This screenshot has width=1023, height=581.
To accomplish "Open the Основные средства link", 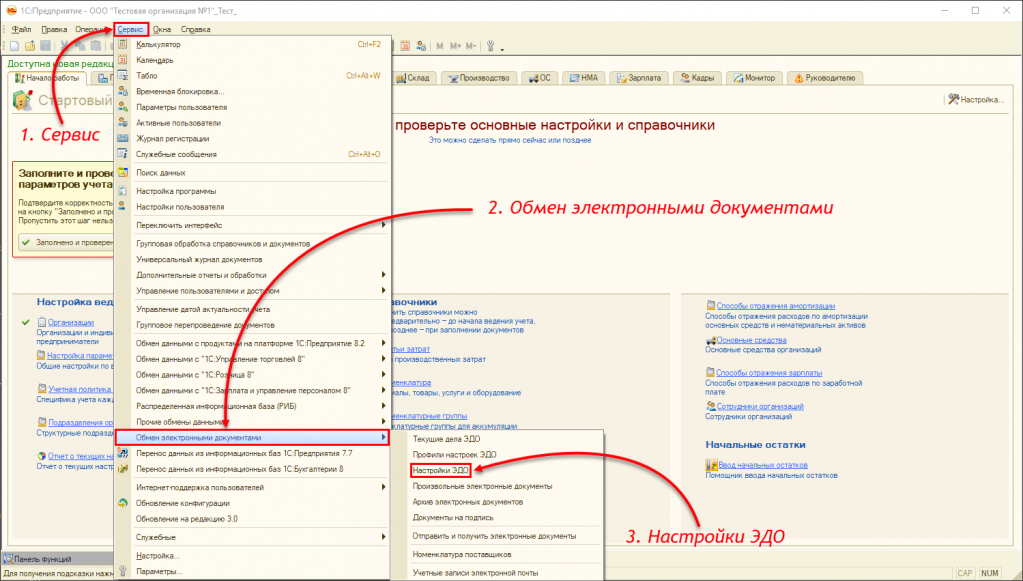I will coord(752,340).
